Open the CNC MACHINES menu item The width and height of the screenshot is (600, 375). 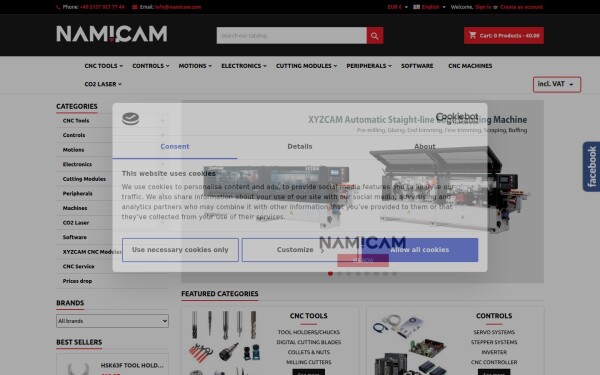tap(470, 66)
